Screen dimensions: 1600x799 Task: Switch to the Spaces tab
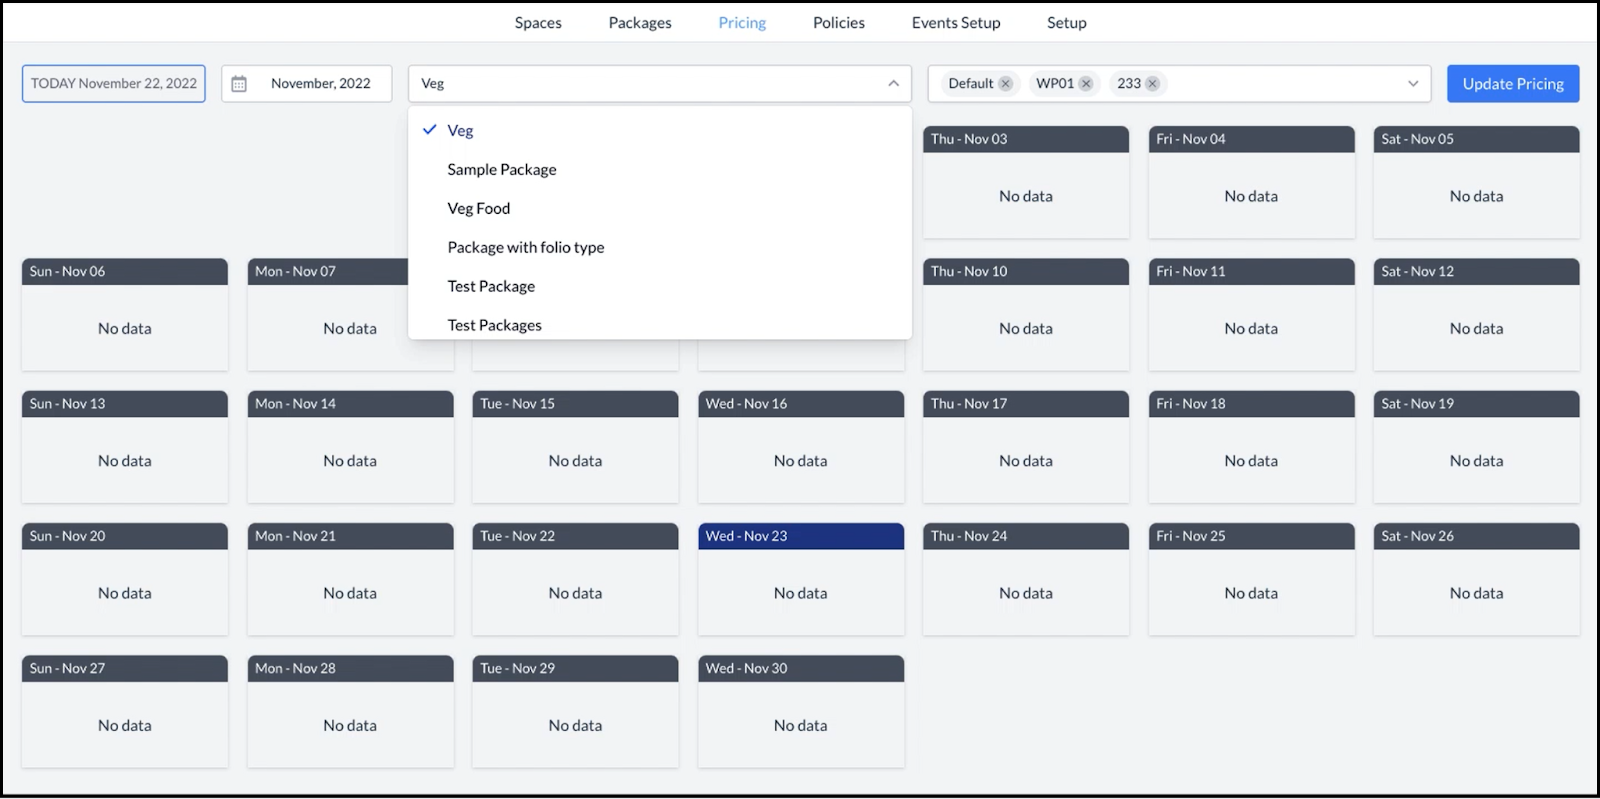tap(538, 23)
